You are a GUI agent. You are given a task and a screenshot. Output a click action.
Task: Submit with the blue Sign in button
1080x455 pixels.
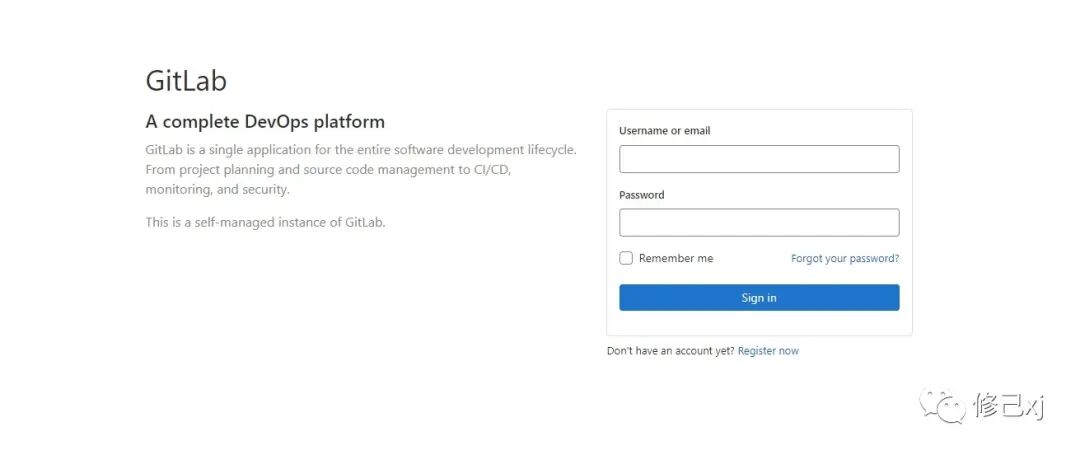(x=759, y=297)
